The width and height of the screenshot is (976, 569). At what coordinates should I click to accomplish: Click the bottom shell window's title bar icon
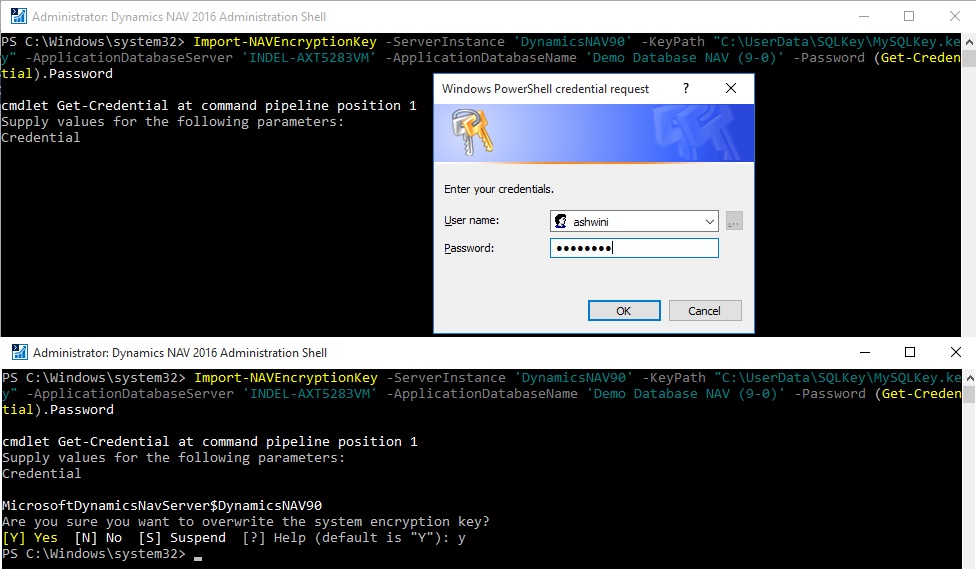(x=20, y=352)
